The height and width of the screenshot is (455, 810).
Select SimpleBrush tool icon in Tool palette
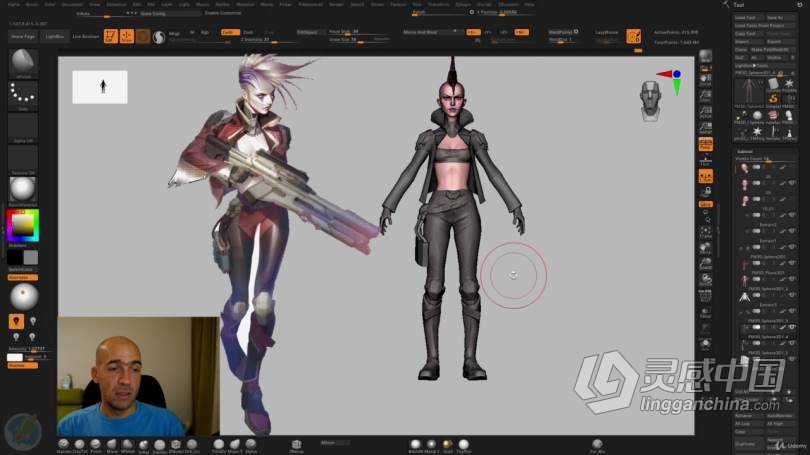click(x=773, y=98)
